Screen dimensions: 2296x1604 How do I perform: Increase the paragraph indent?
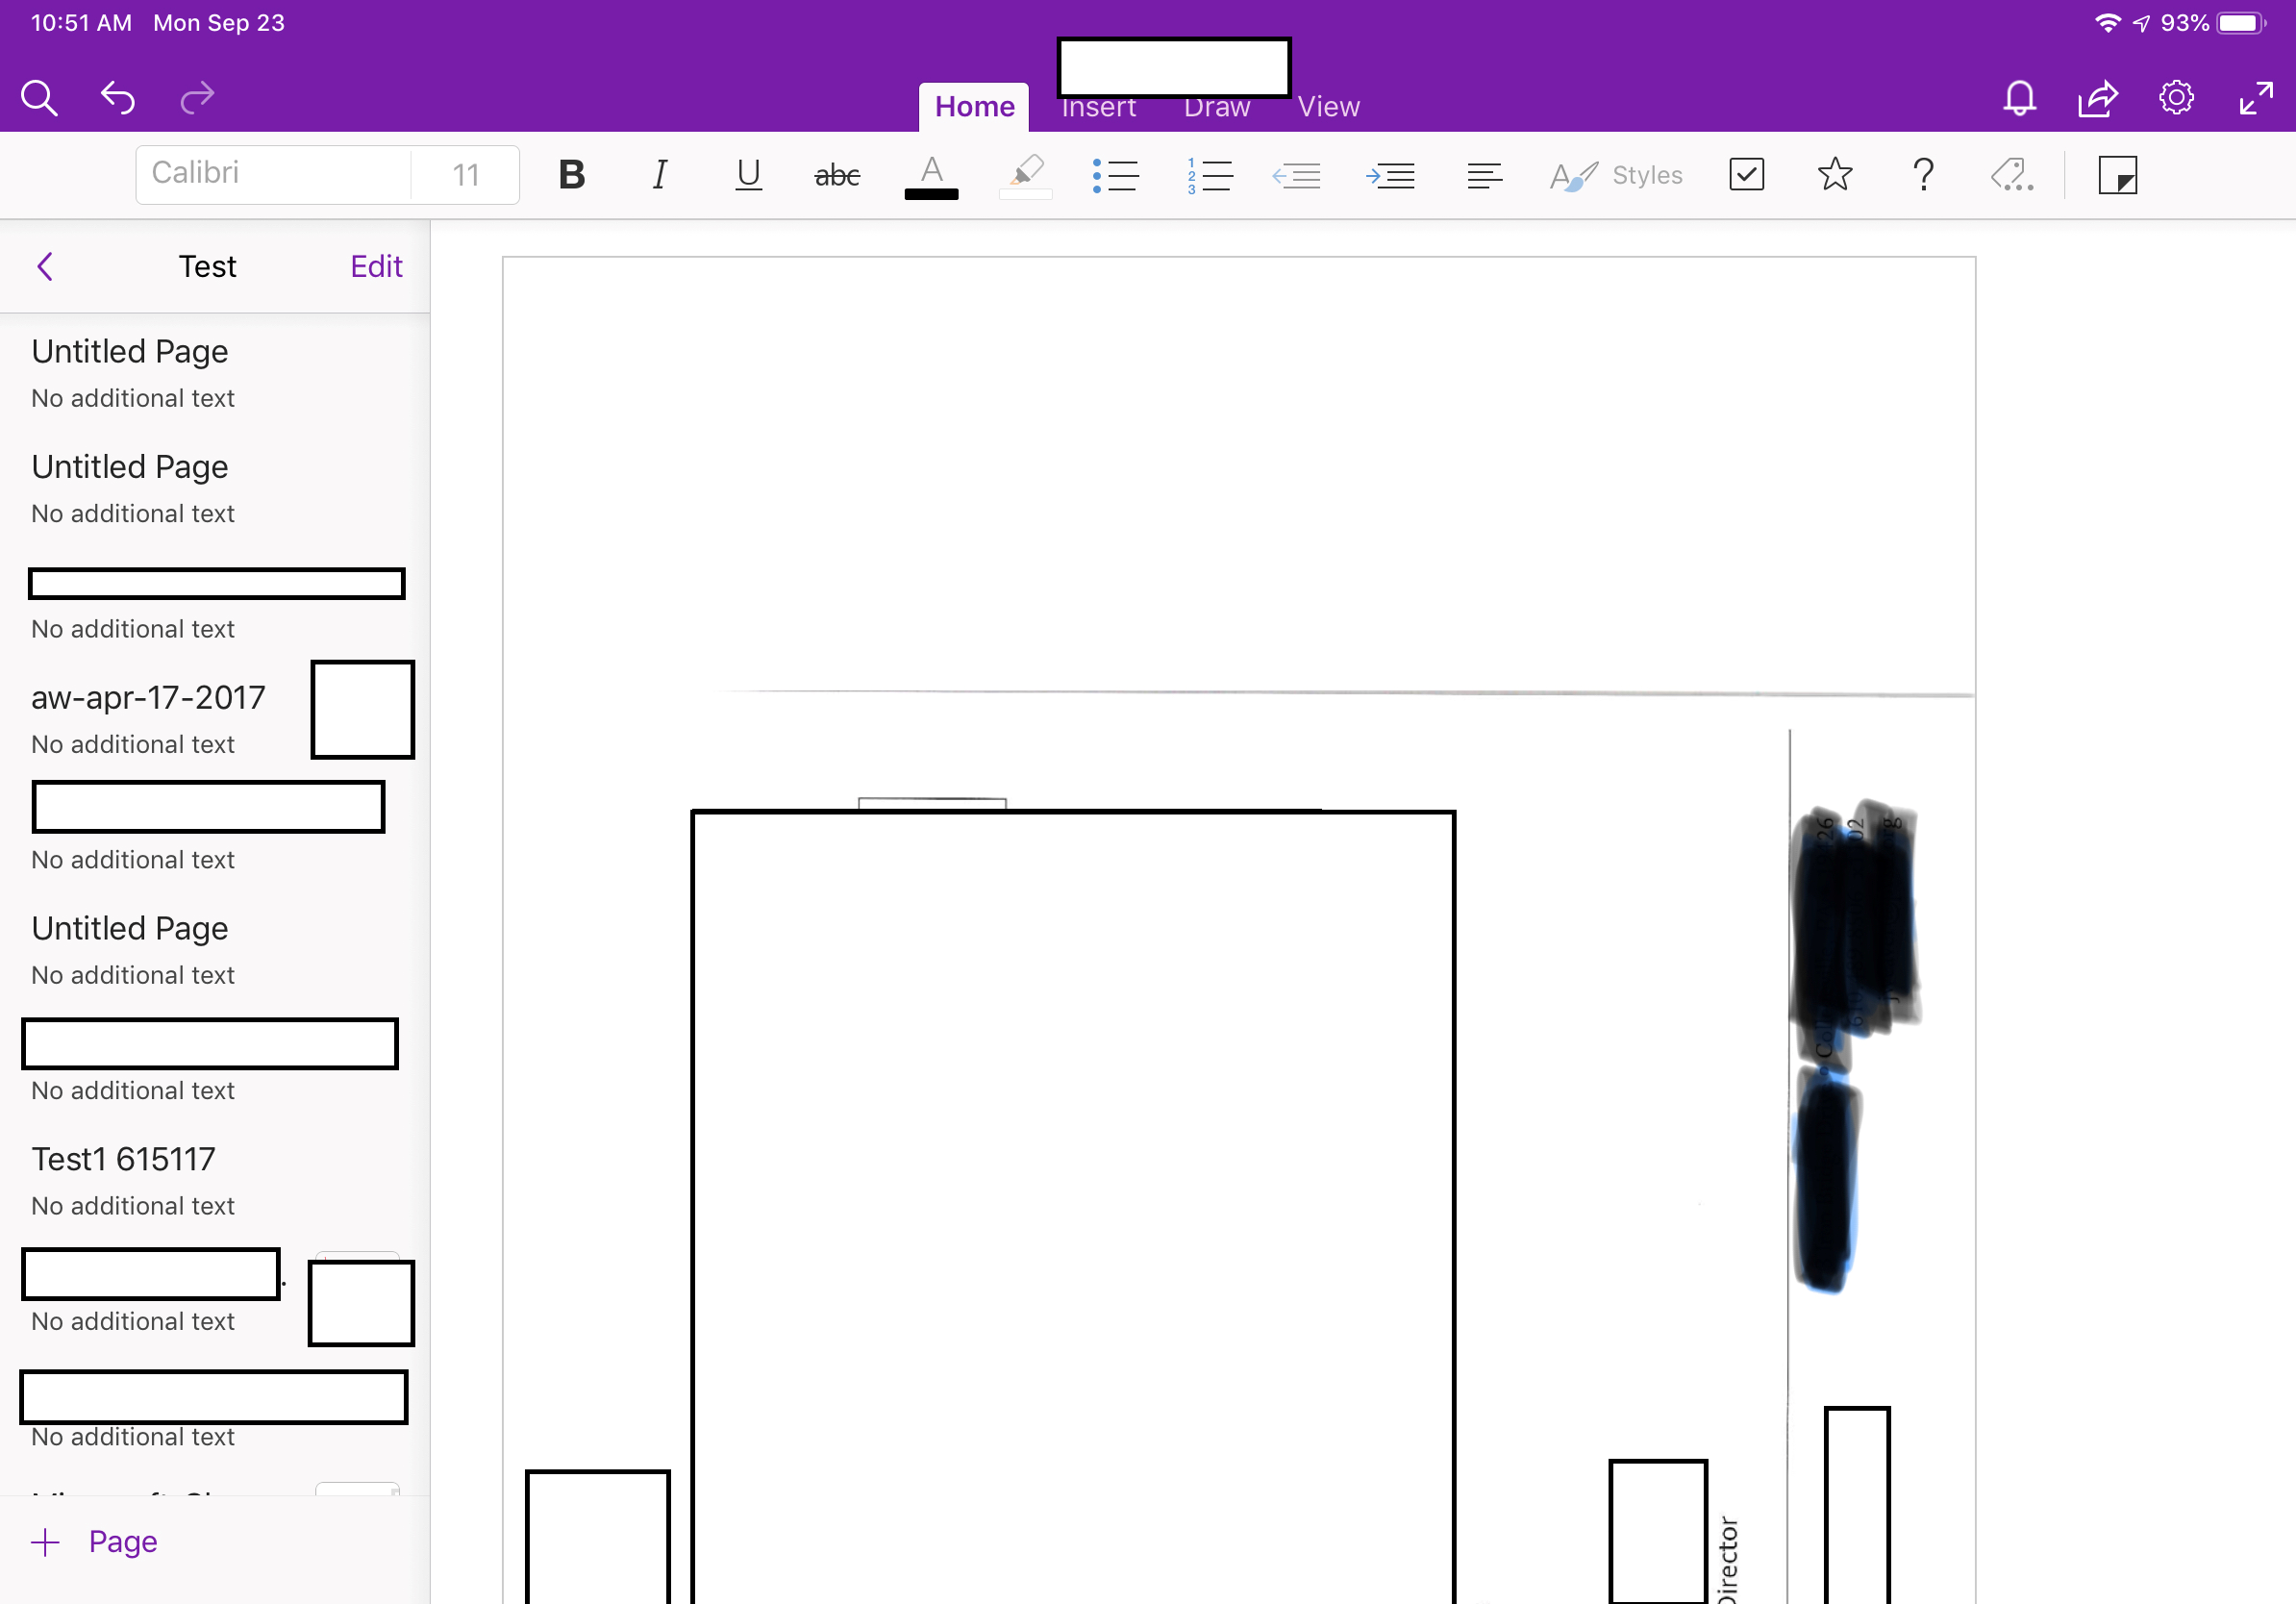pos(1390,176)
